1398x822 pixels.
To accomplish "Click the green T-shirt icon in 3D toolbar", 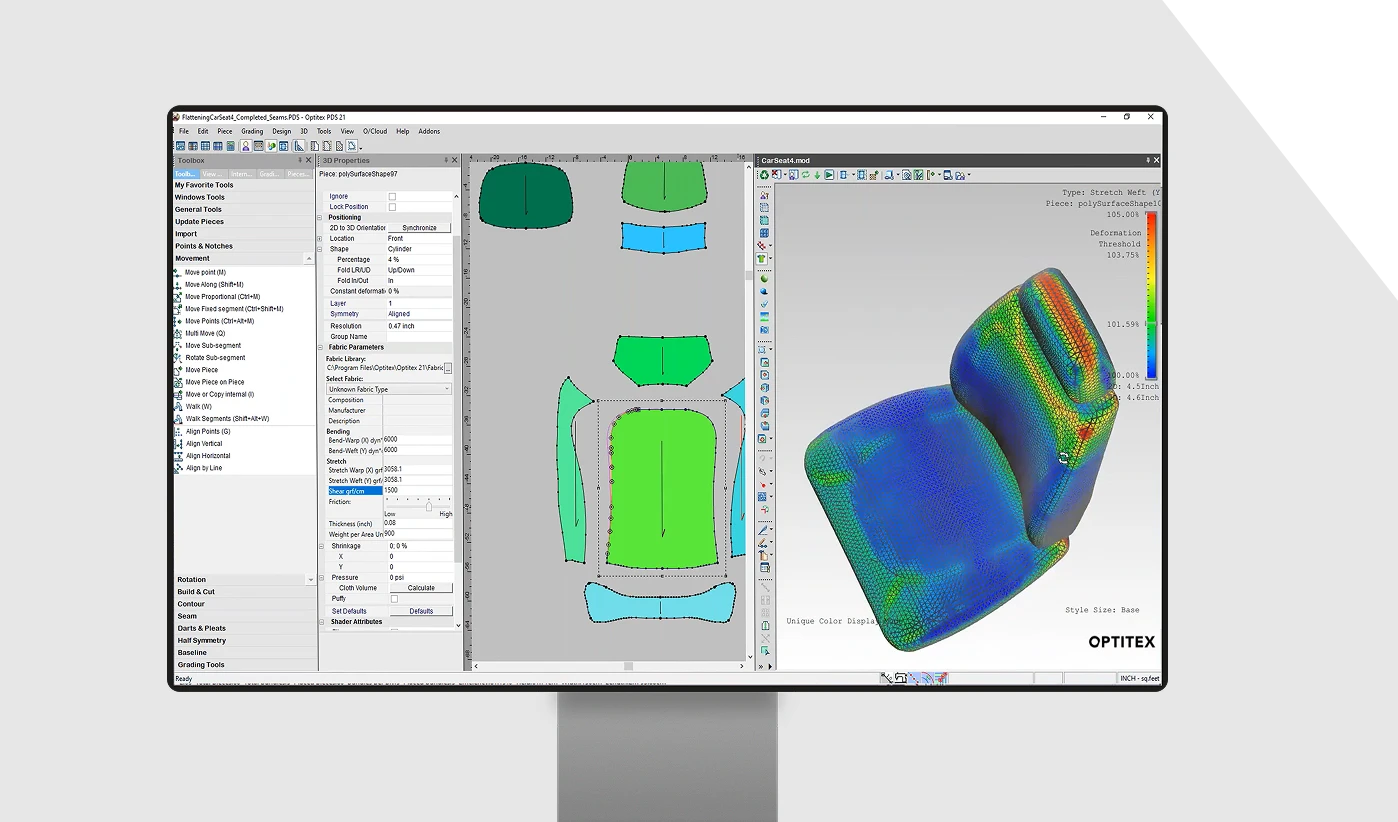I will pos(762,259).
